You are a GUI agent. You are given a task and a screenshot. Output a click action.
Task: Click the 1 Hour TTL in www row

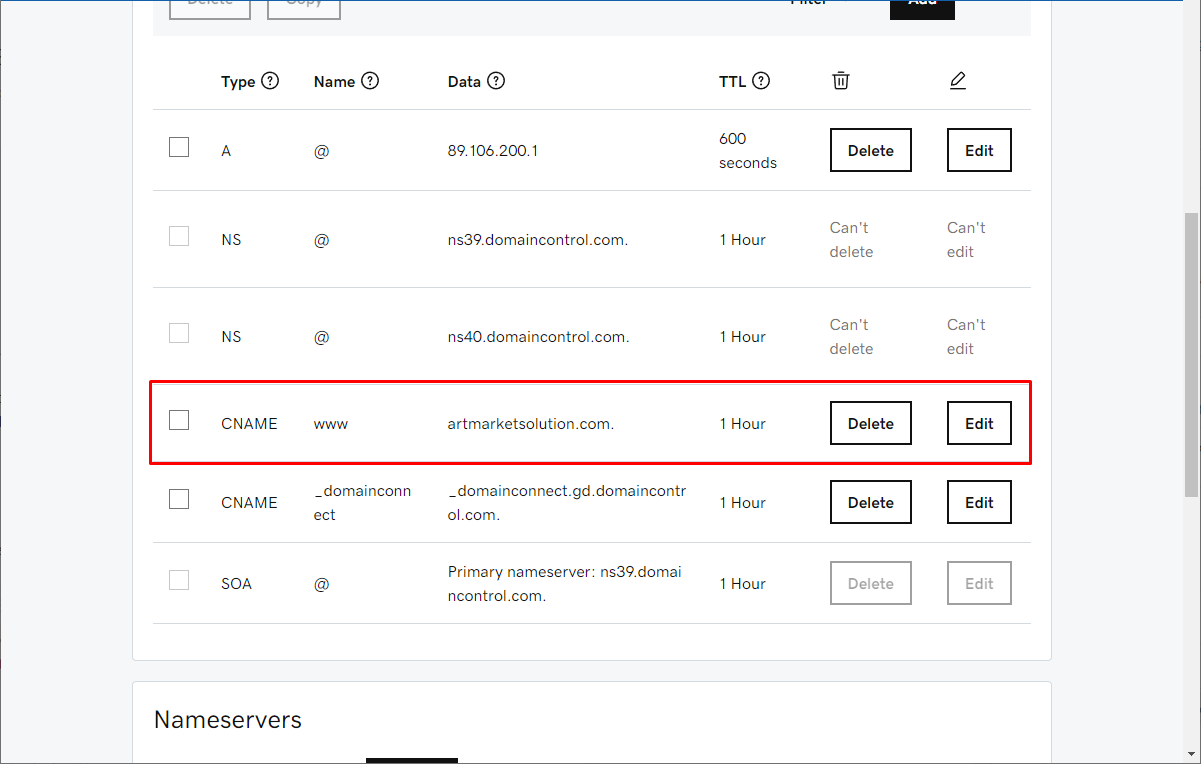(743, 424)
